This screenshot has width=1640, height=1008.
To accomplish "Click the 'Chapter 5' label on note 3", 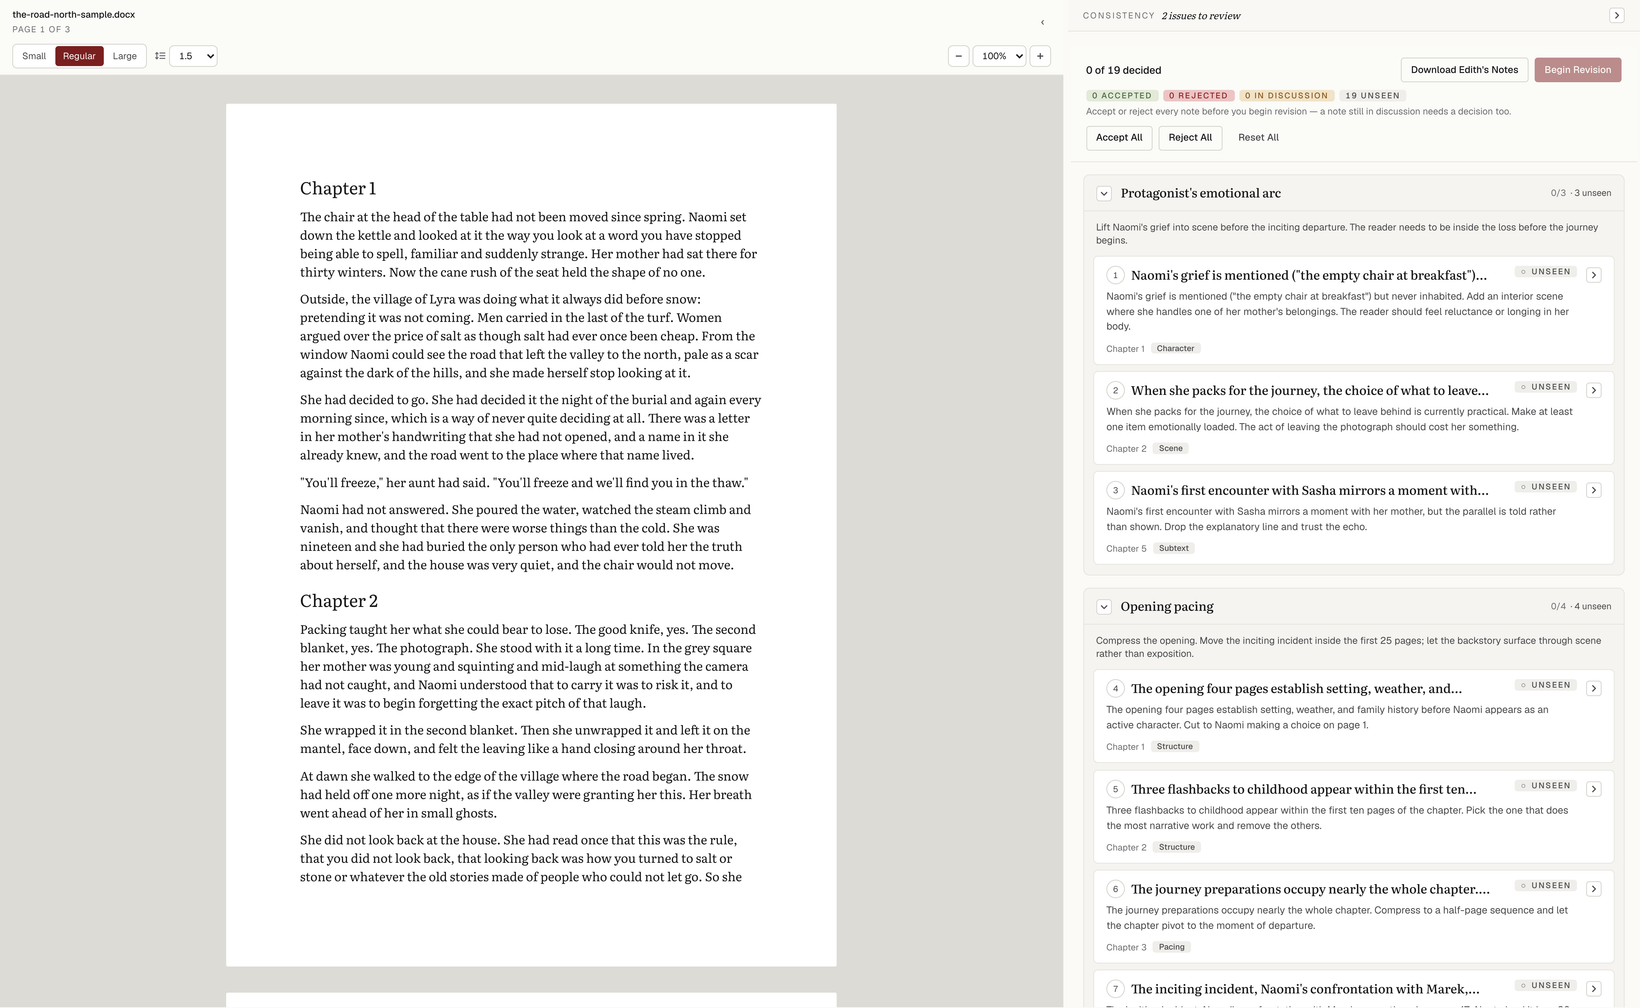I will (x=1126, y=549).
